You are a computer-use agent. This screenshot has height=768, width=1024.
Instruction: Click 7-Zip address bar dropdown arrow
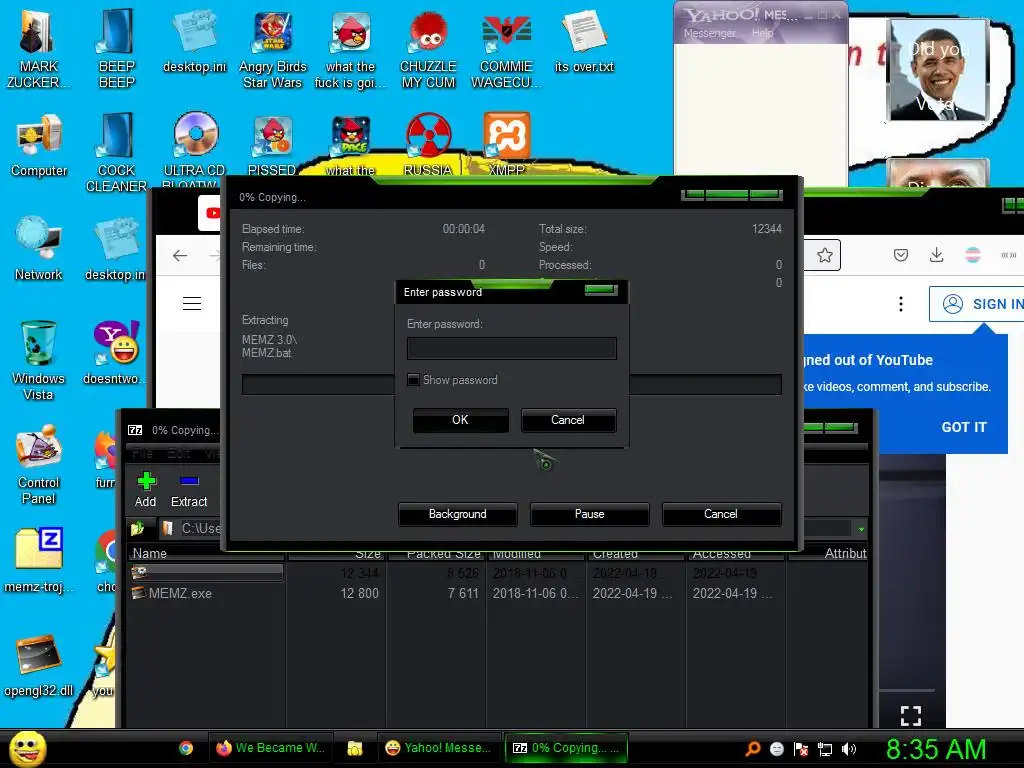(861, 529)
